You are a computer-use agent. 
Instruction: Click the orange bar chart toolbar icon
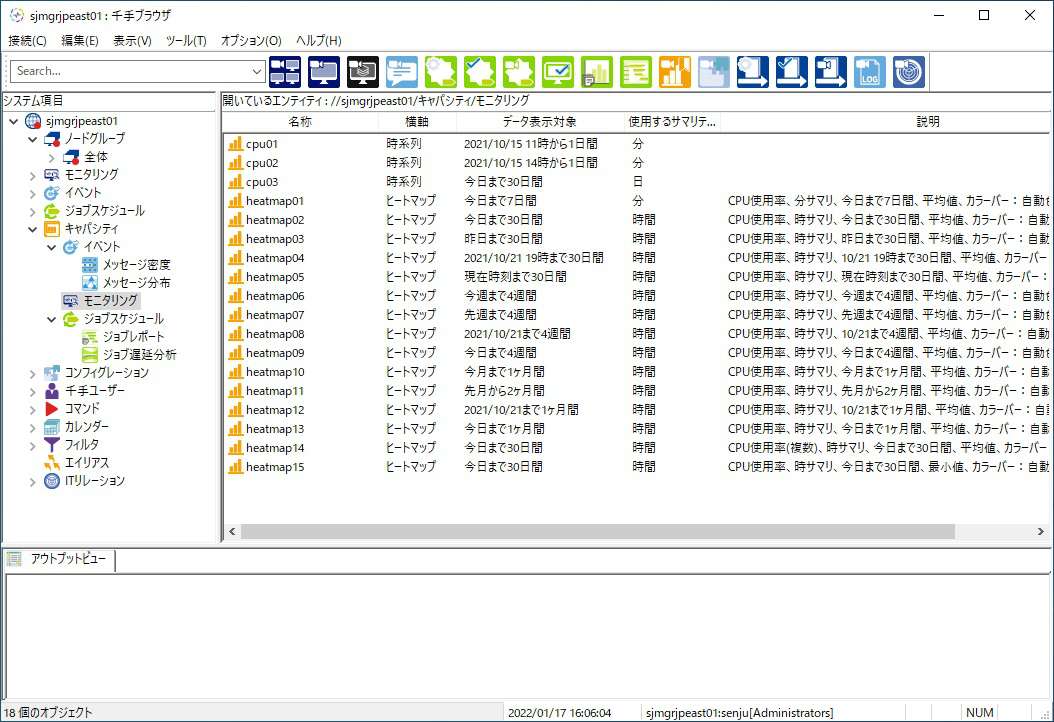pos(675,72)
